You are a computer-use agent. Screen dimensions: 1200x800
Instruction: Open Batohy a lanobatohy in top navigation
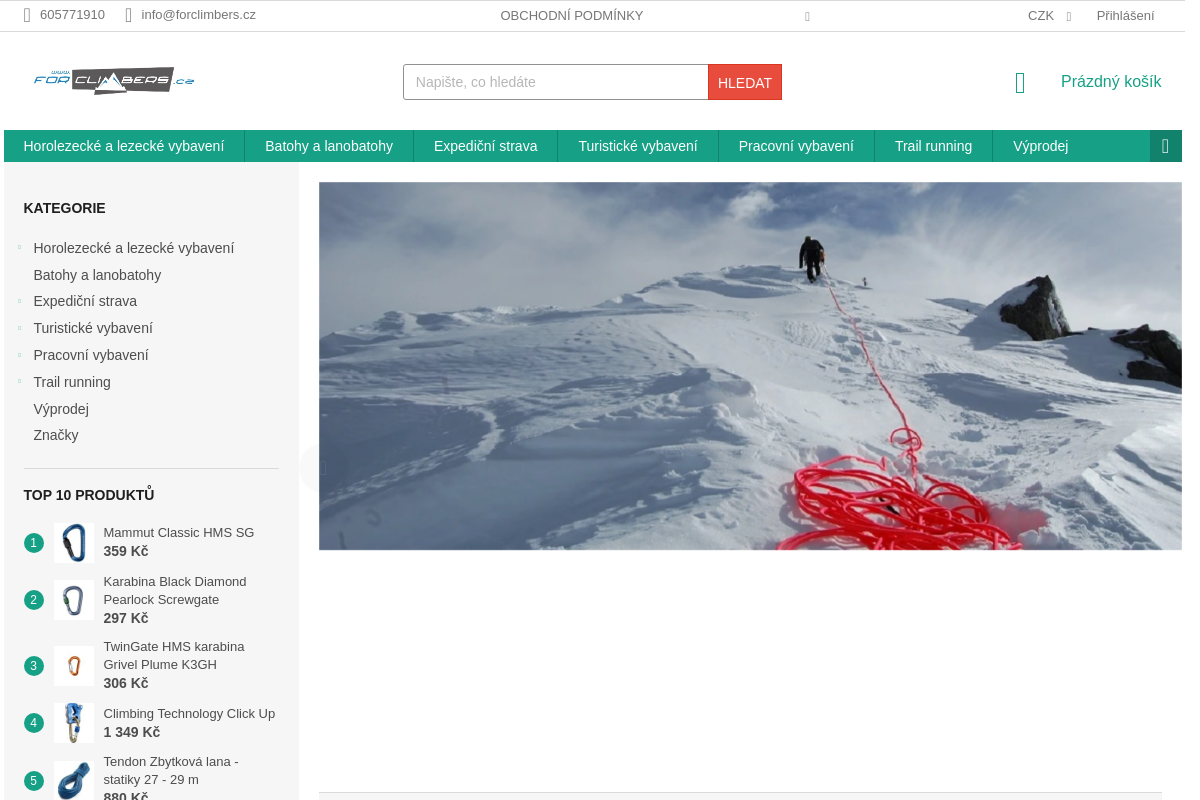coord(328,146)
